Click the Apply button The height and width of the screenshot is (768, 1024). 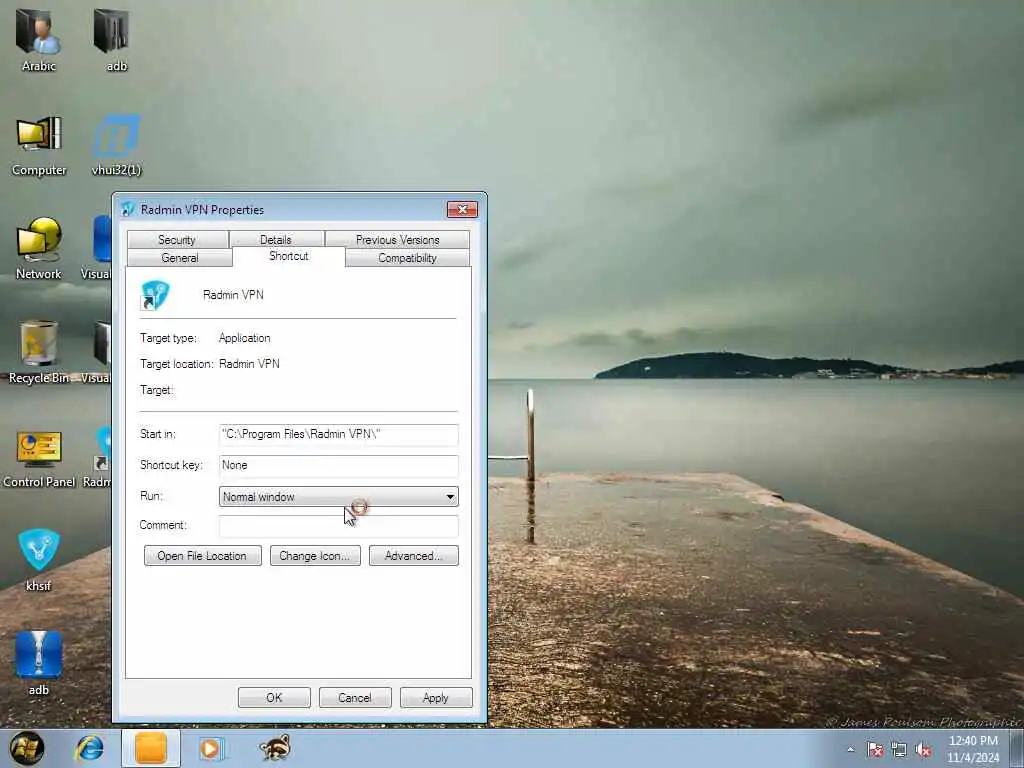tap(436, 697)
